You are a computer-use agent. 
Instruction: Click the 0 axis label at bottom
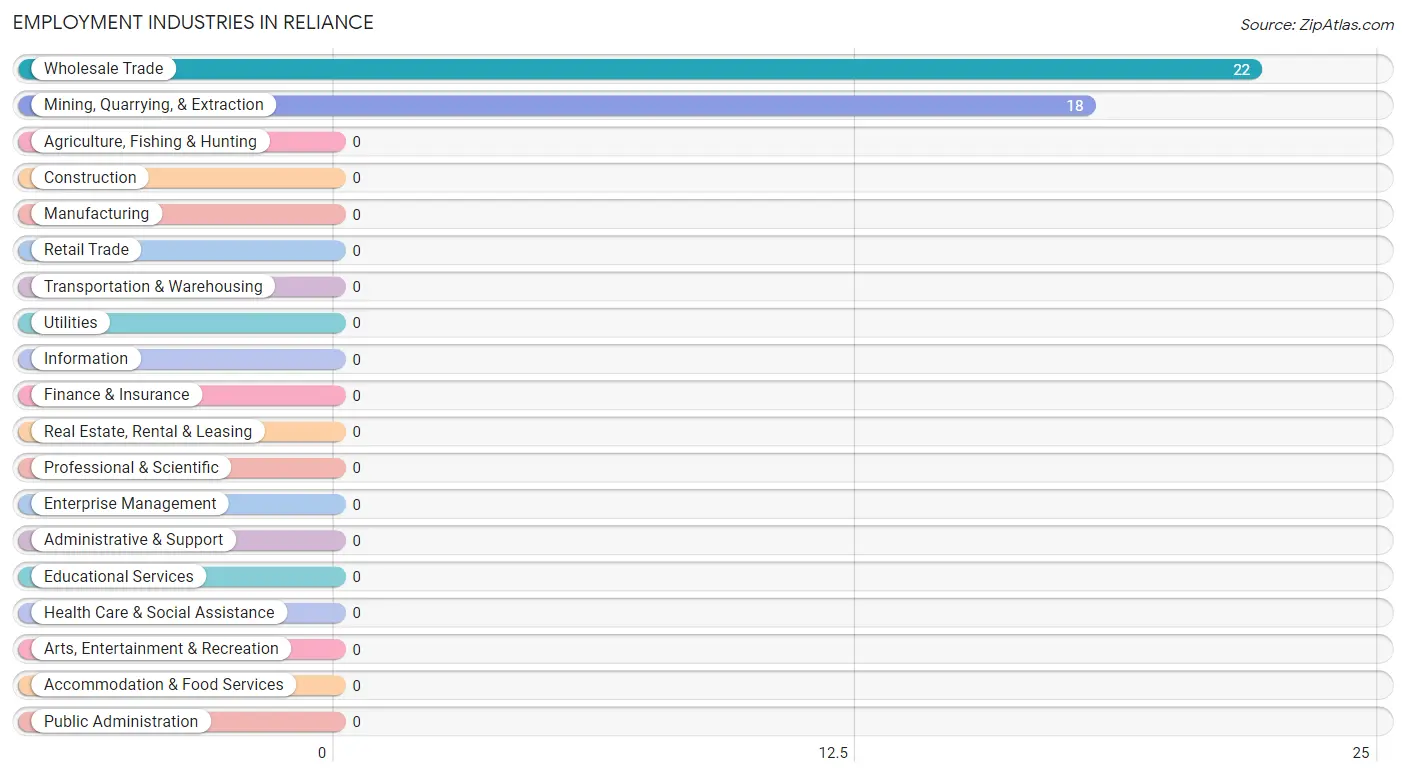322,753
